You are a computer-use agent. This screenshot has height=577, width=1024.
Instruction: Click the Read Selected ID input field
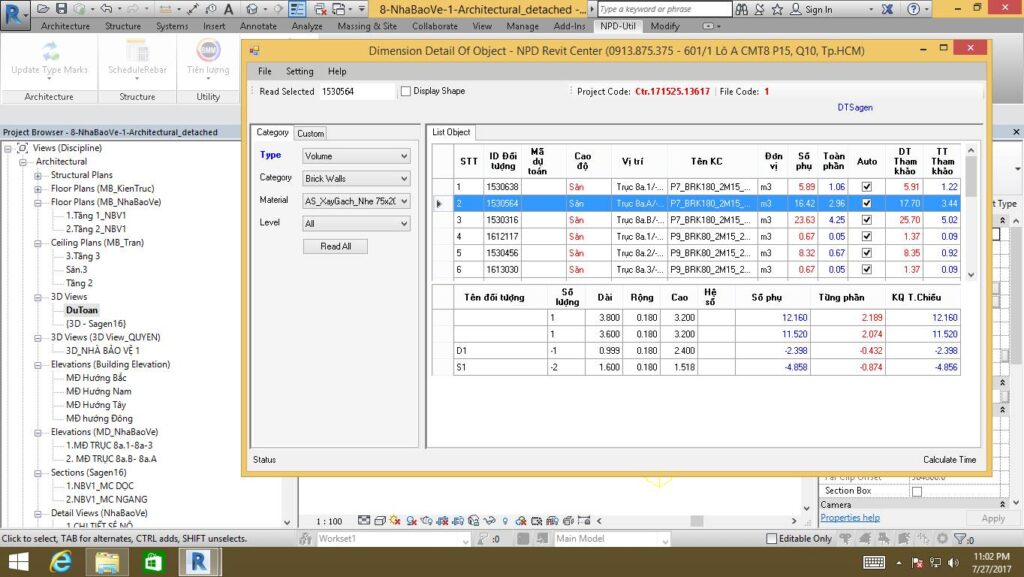tap(357, 91)
